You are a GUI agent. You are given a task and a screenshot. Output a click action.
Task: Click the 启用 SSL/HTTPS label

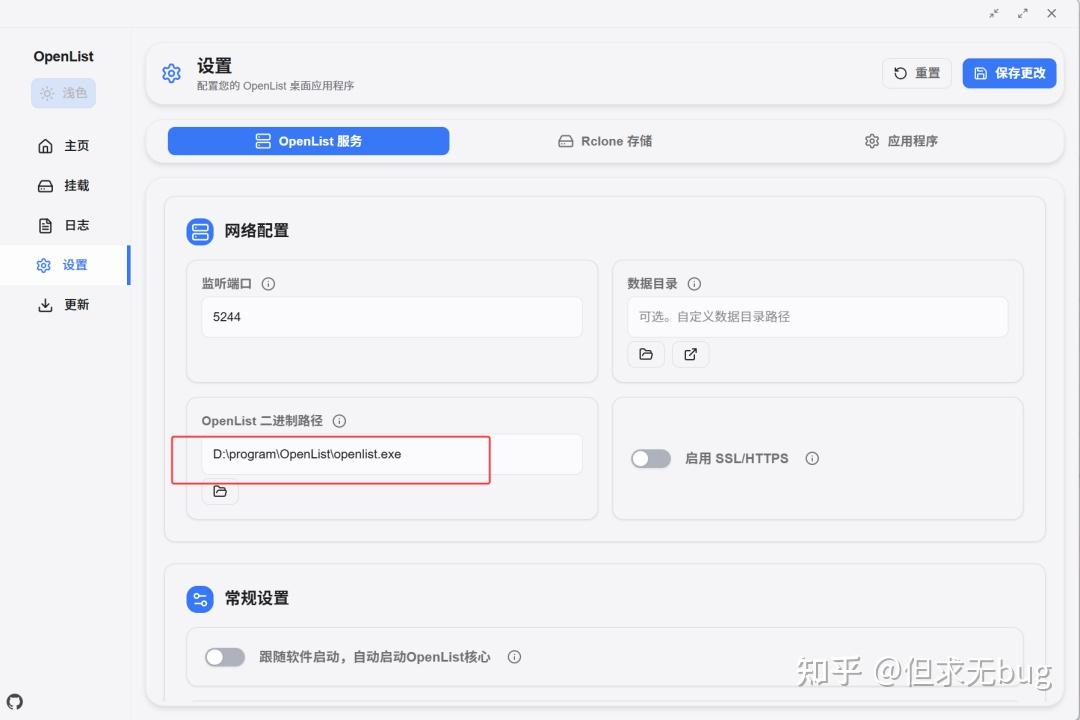click(x=736, y=458)
